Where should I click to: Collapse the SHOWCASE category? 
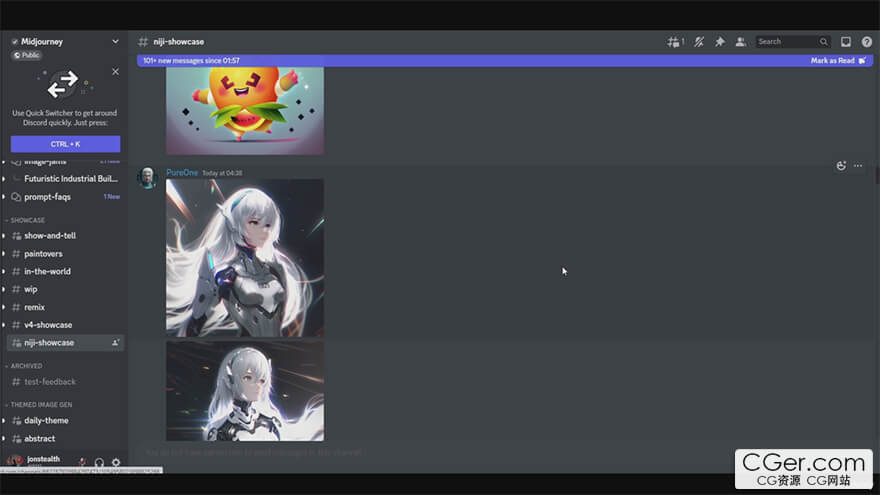coord(28,220)
